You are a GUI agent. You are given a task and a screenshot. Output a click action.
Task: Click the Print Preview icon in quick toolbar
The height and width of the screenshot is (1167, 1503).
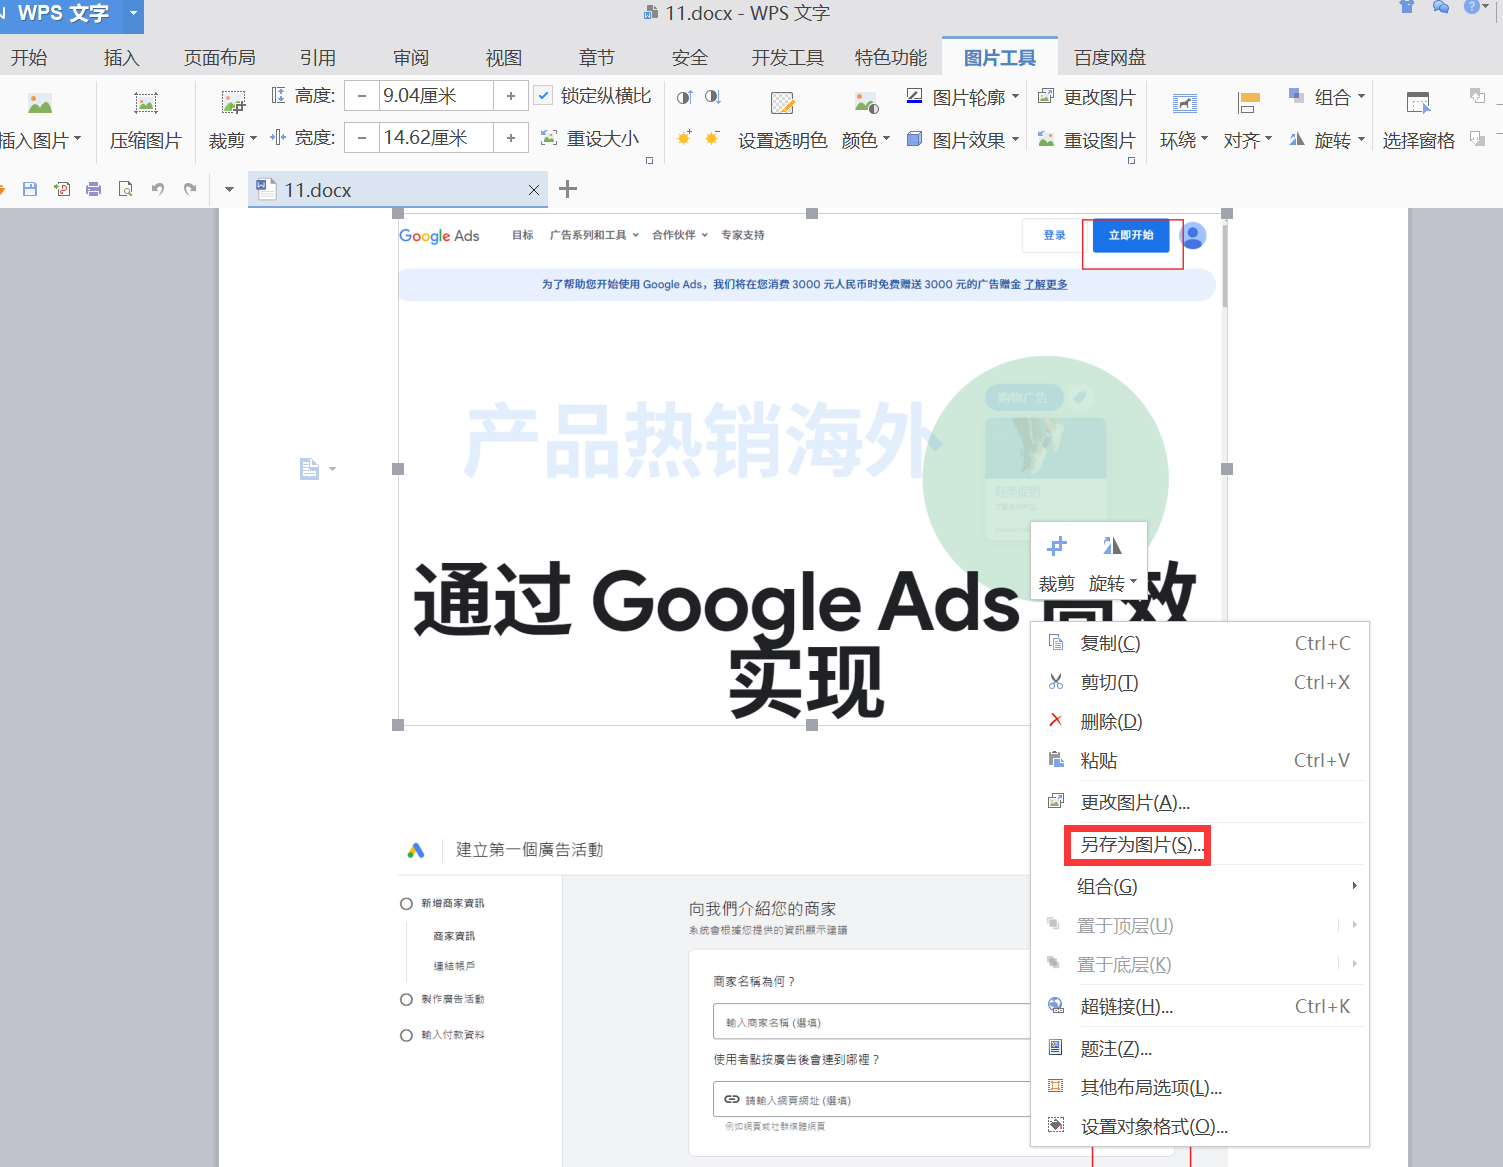pyautogui.click(x=125, y=189)
